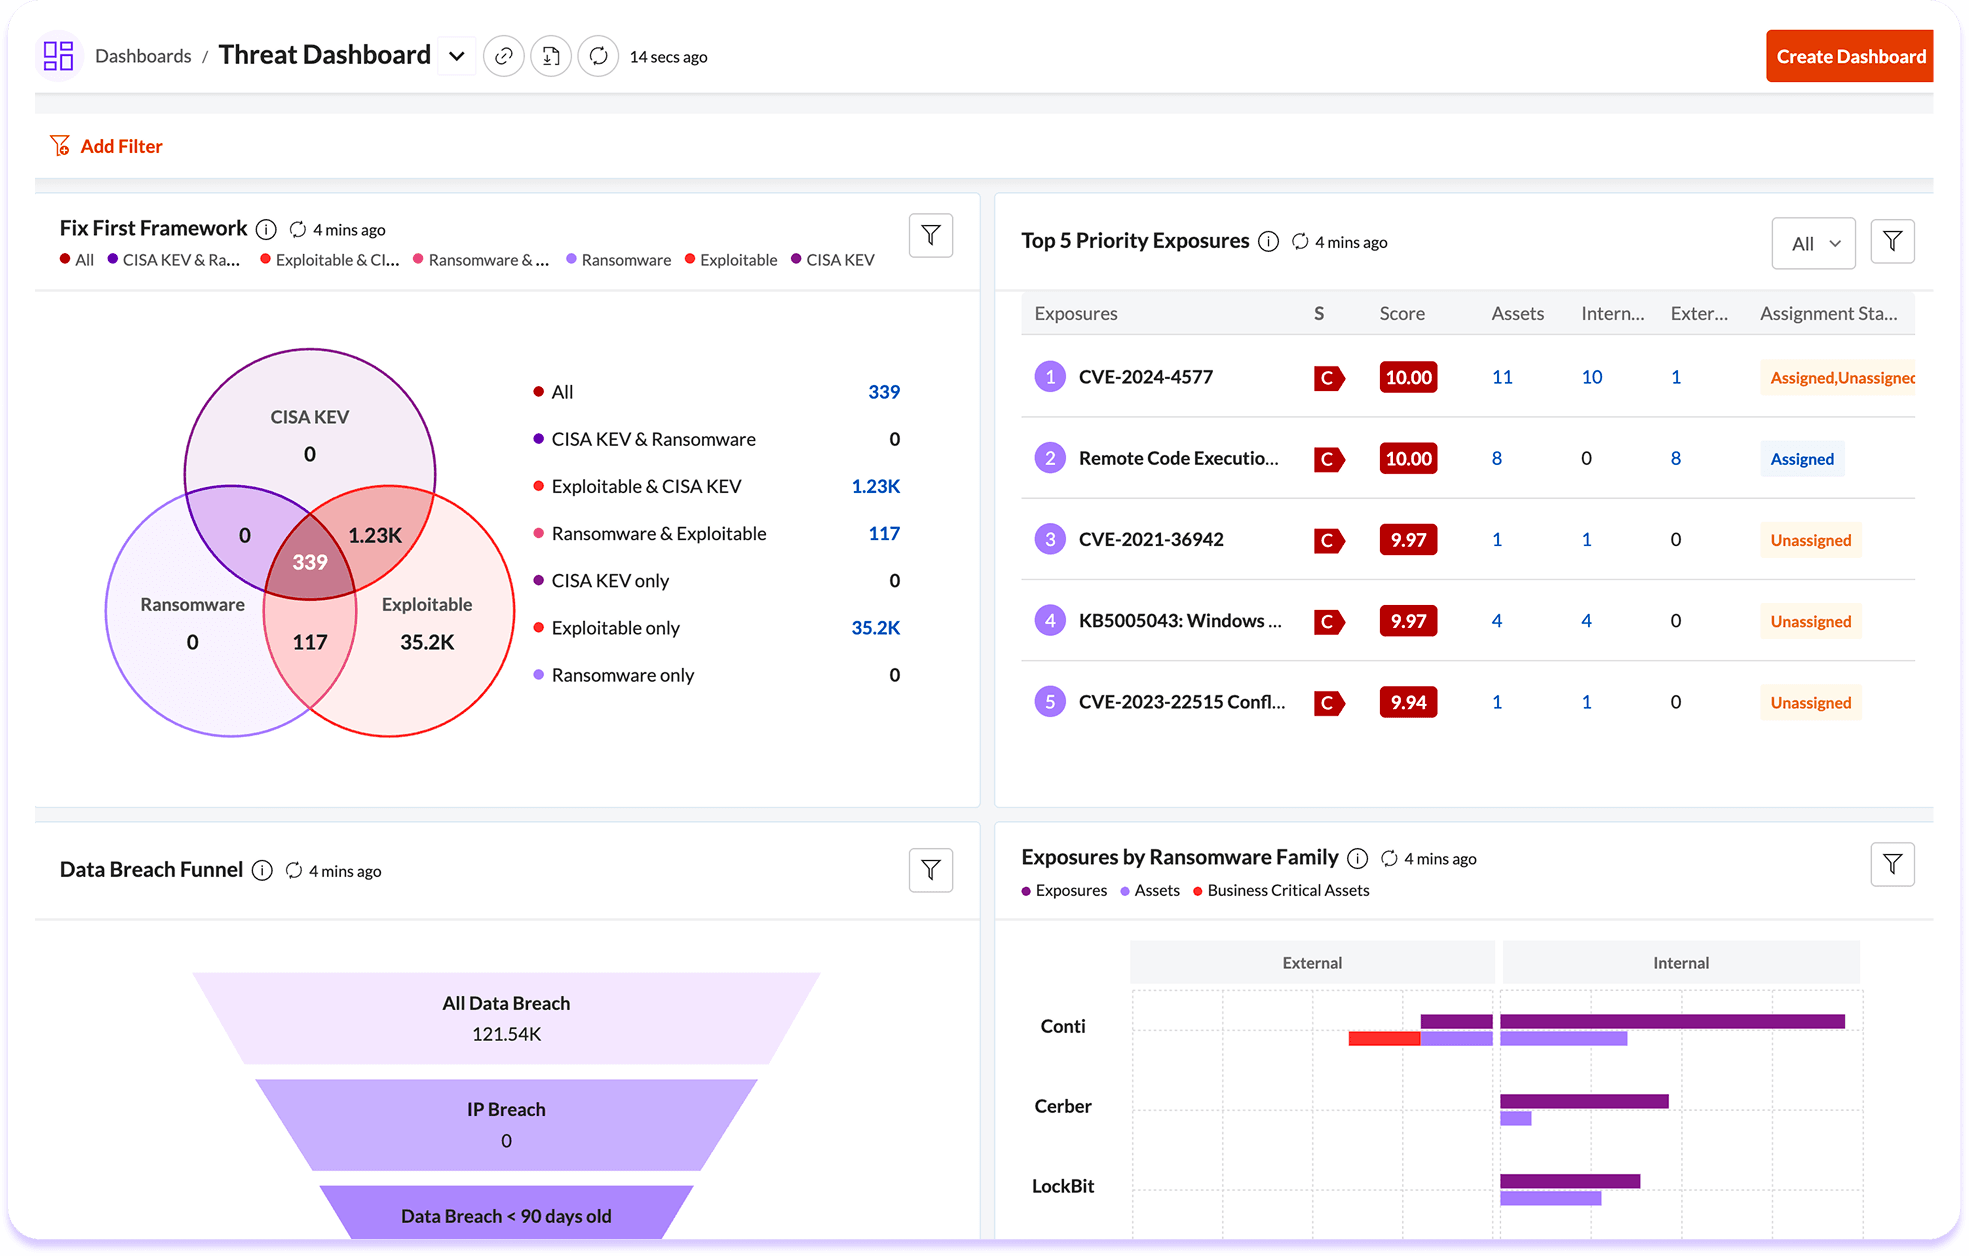Click the export report icon next to the title
This screenshot has height=1256, width=1969.
coord(551,56)
